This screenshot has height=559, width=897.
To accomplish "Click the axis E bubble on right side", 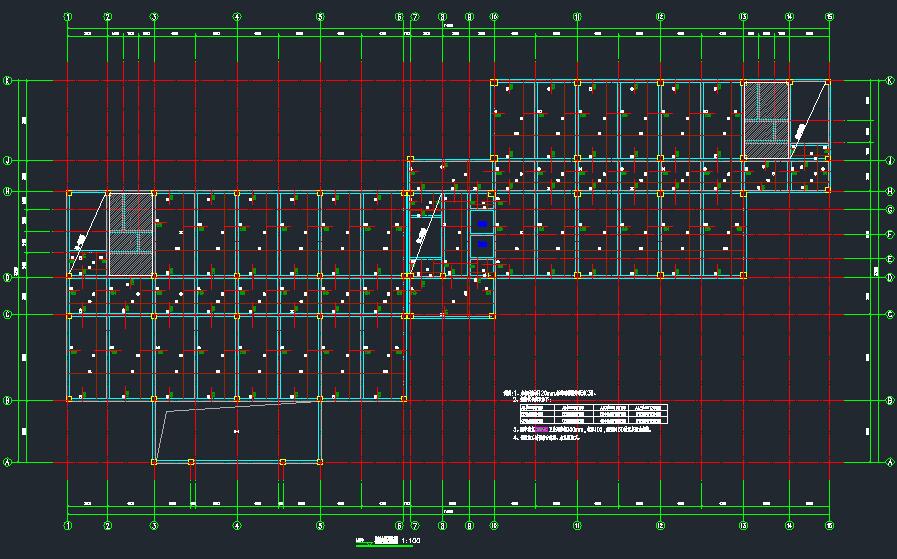I will point(889,258).
